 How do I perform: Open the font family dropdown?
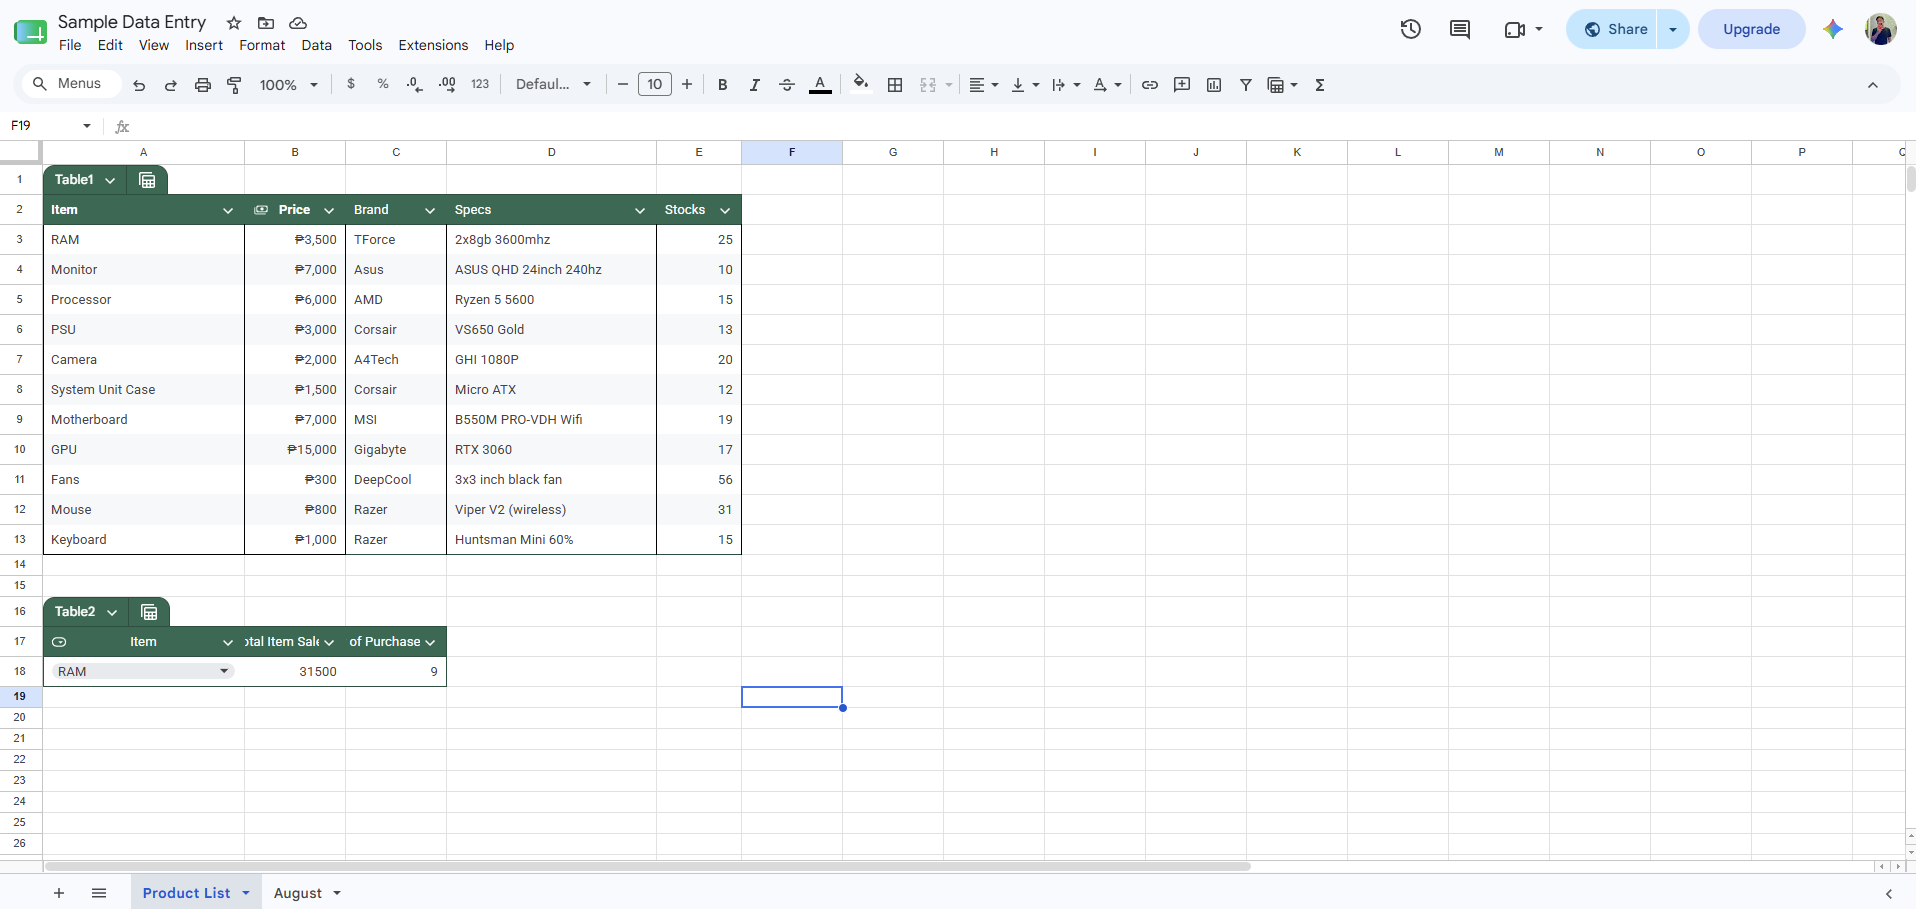[554, 84]
